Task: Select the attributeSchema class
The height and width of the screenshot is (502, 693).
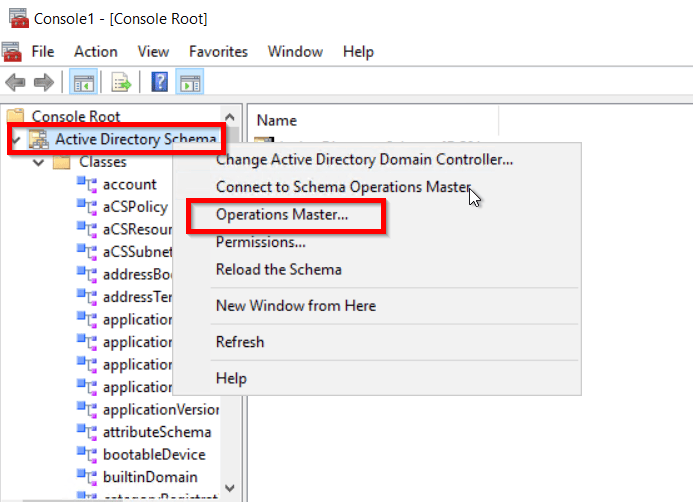Action: [157, 432]
